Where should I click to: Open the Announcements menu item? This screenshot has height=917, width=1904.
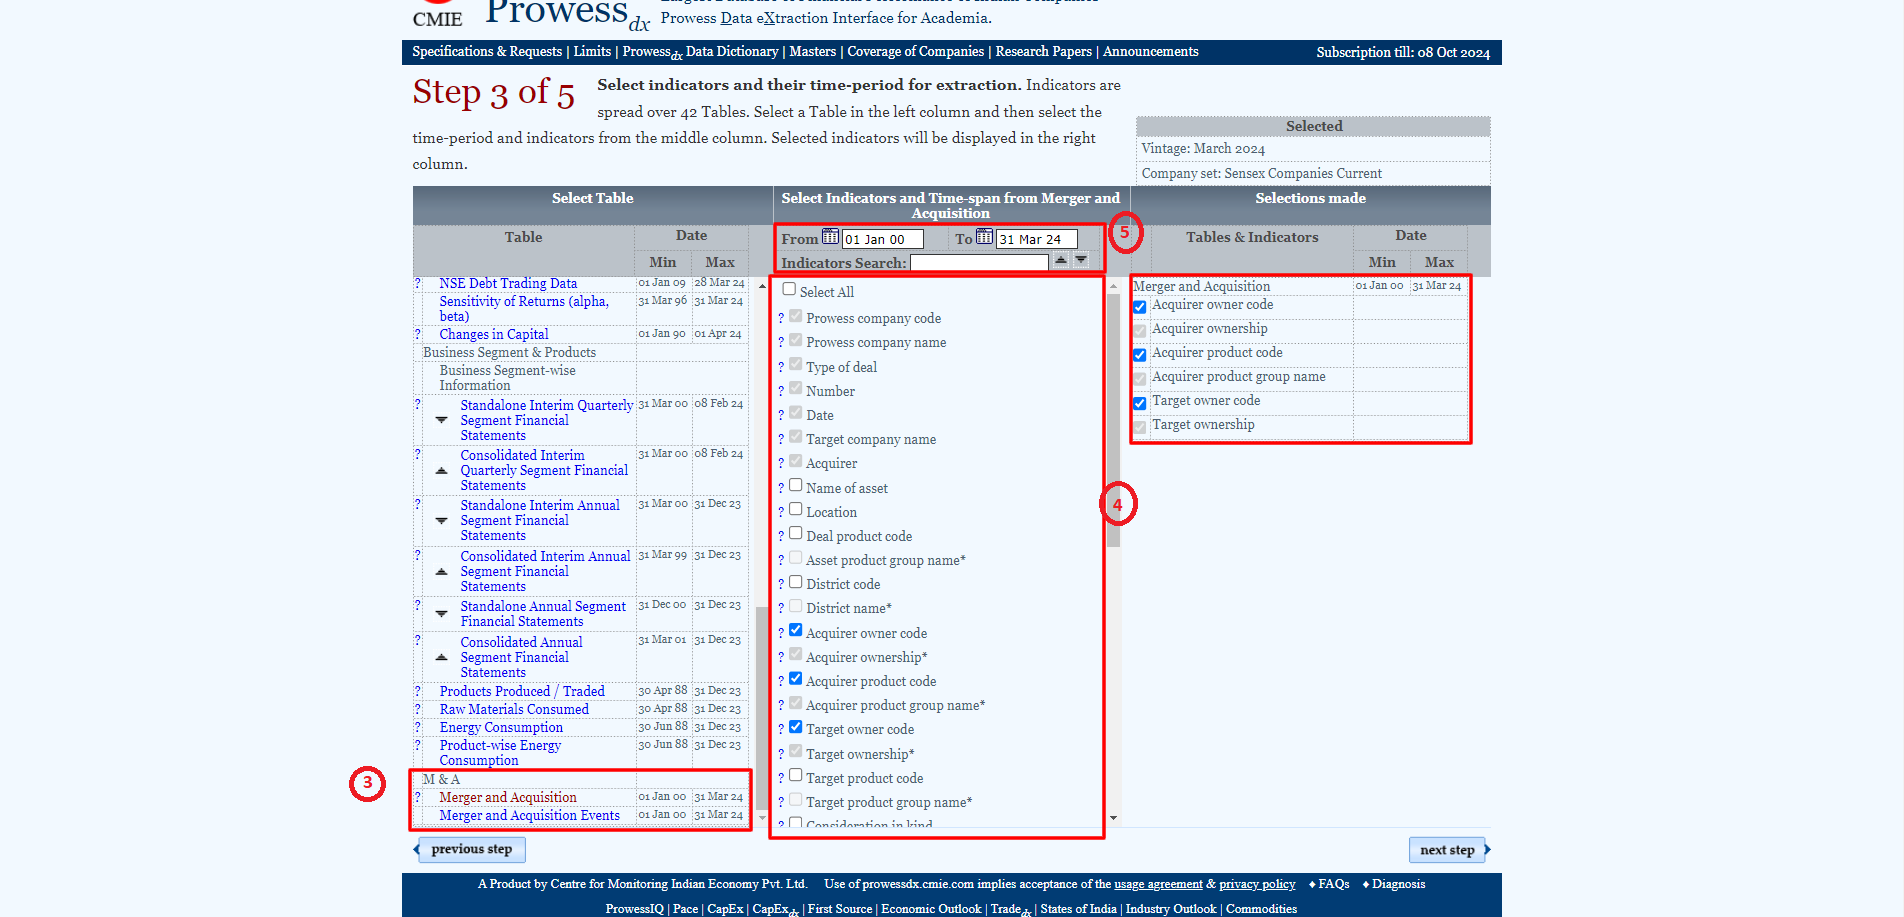point(1150,52)
